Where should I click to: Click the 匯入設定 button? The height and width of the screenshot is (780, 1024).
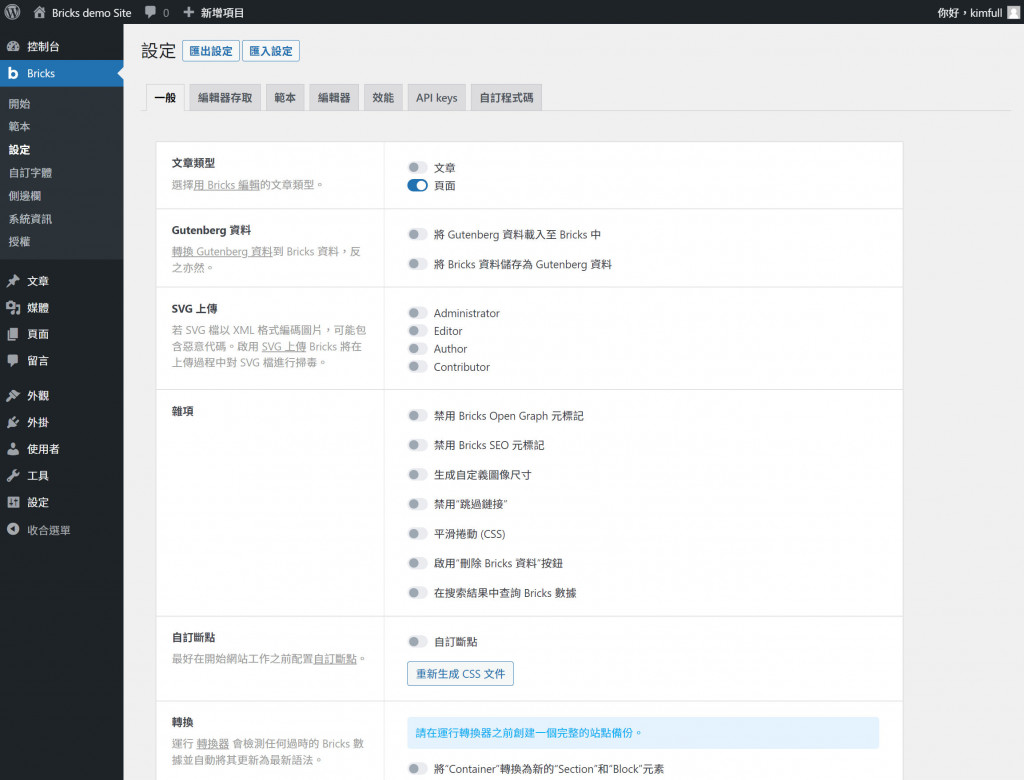tap(271, 51)
